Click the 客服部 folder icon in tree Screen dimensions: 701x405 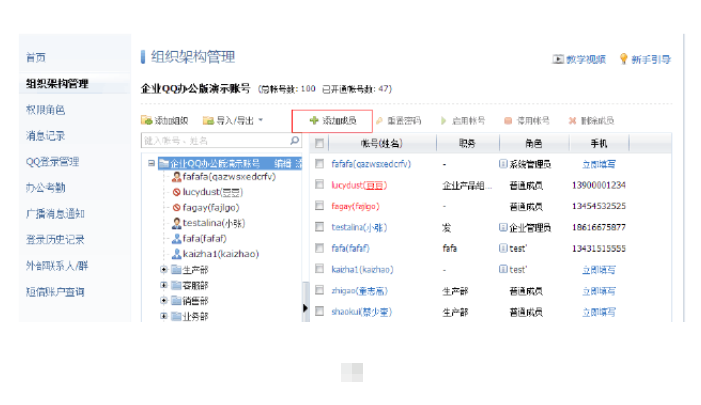point(177,285)
